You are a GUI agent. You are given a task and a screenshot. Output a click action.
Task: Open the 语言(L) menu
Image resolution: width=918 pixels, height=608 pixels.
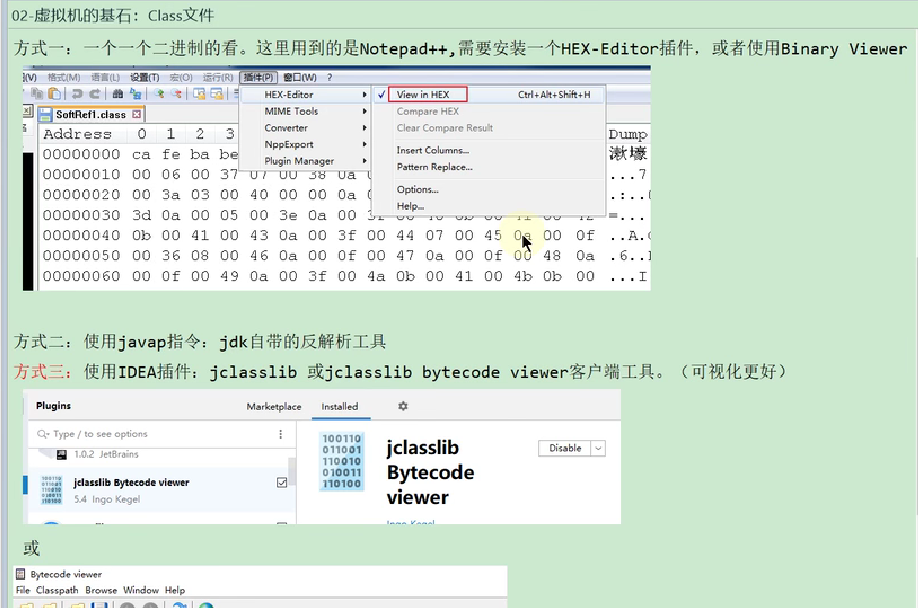(105, 77)
